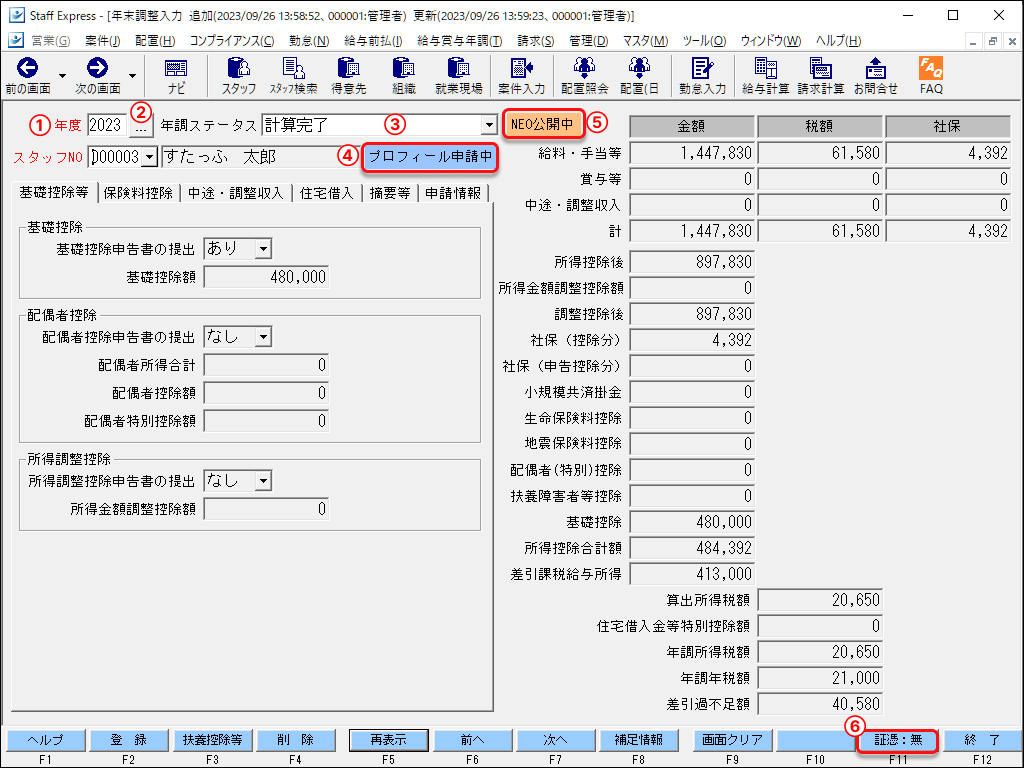Open the 基礎控除申告書の提出 dropdown
The image size is (1024, 768).
pyautogui.click(x=263, y=249)
